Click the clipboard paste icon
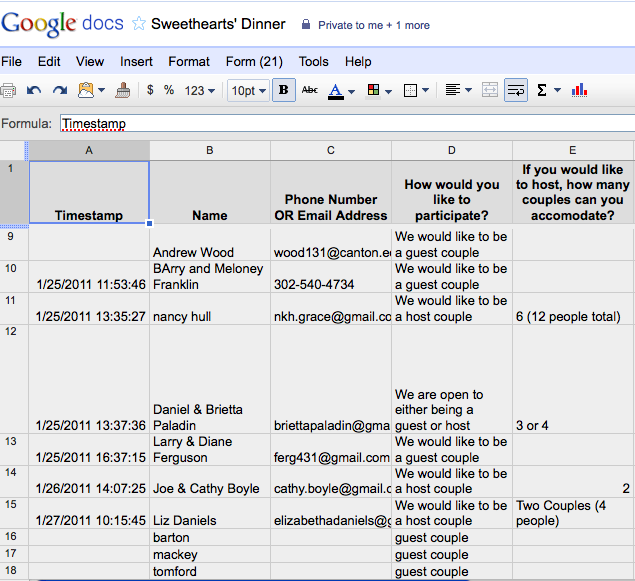The image size is (635, 581). (86, 90)
